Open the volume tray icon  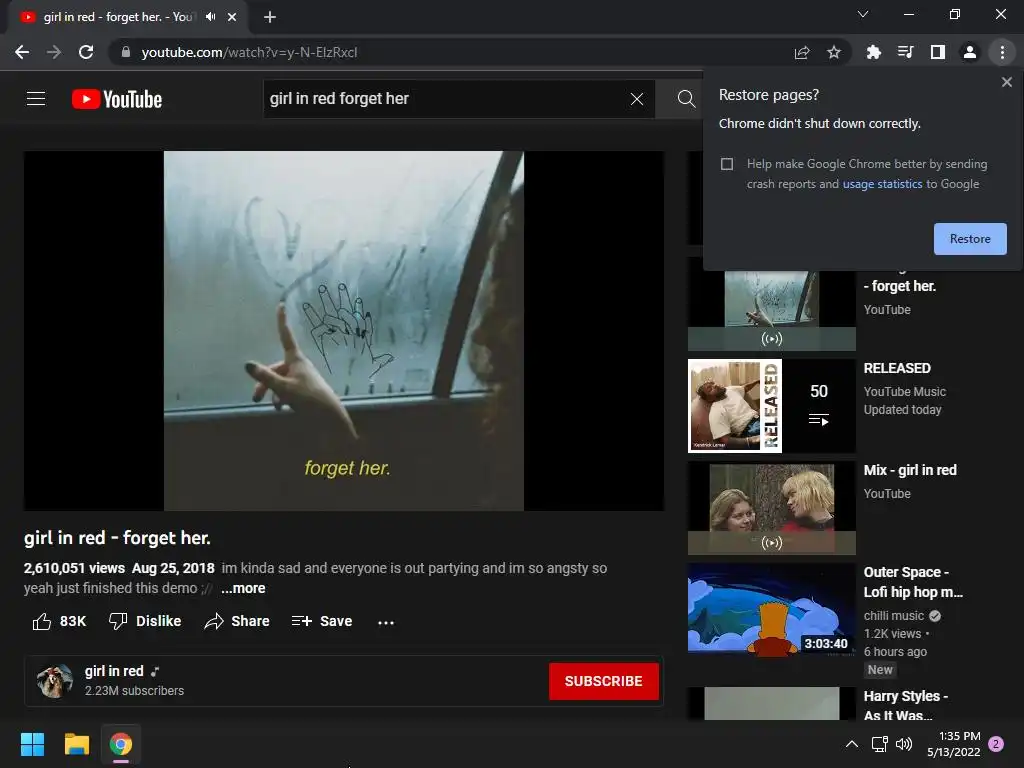904,744
